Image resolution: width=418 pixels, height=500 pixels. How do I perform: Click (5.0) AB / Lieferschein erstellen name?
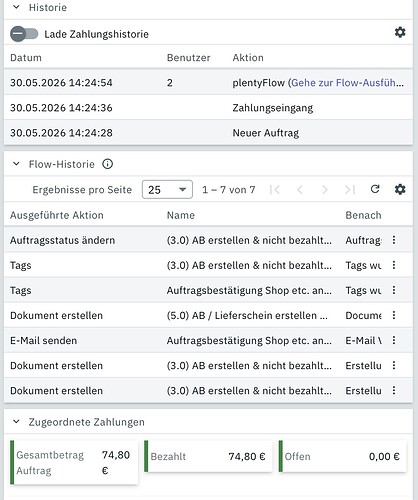[247, 315]
